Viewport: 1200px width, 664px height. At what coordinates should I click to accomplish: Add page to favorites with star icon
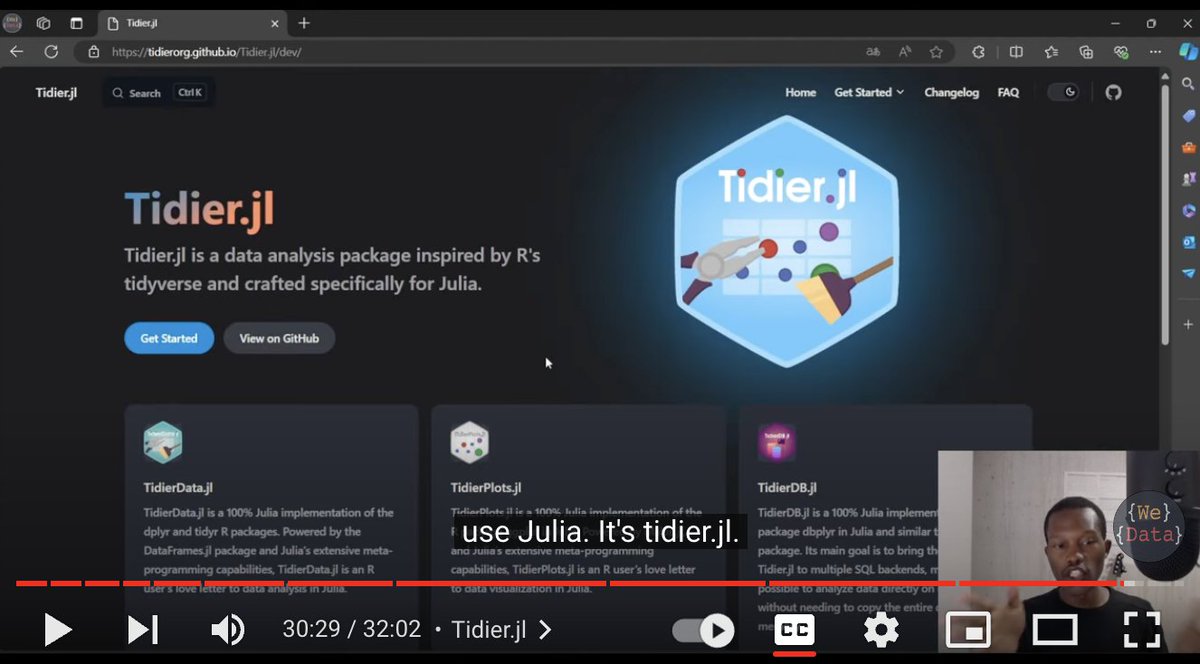coord(936,52)
